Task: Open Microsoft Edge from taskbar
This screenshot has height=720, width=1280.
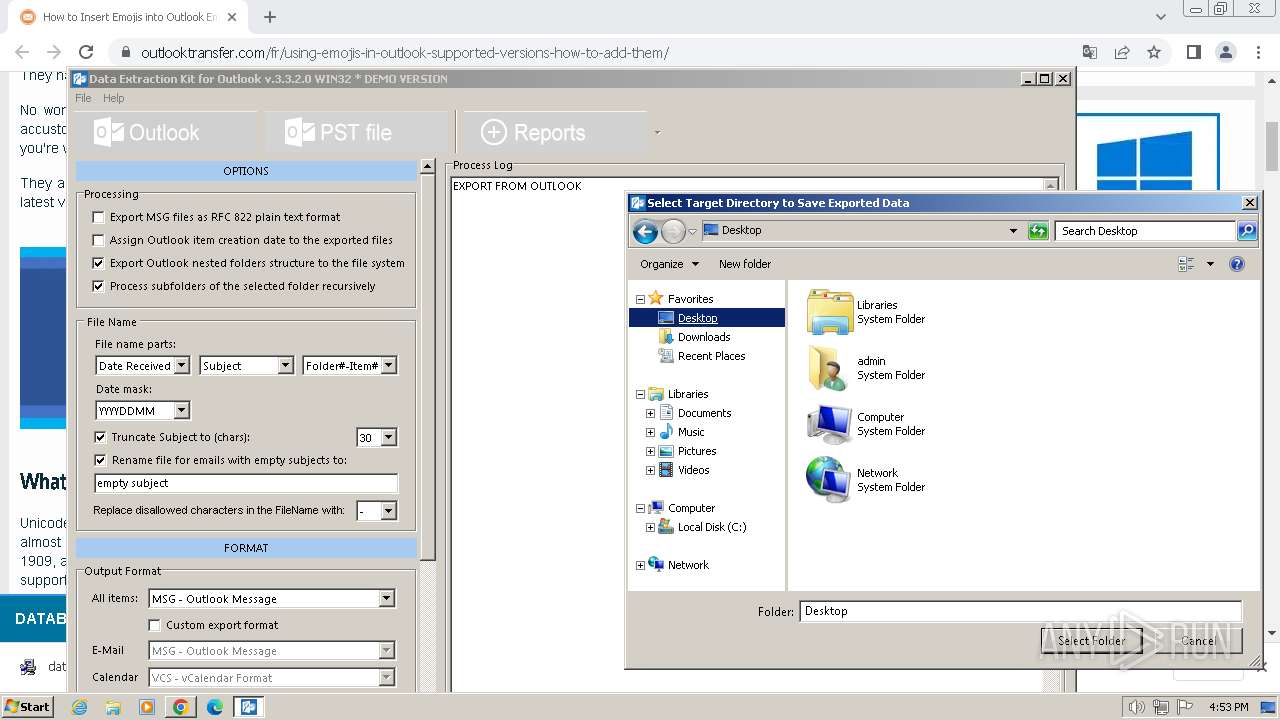Action: [215, 707]
